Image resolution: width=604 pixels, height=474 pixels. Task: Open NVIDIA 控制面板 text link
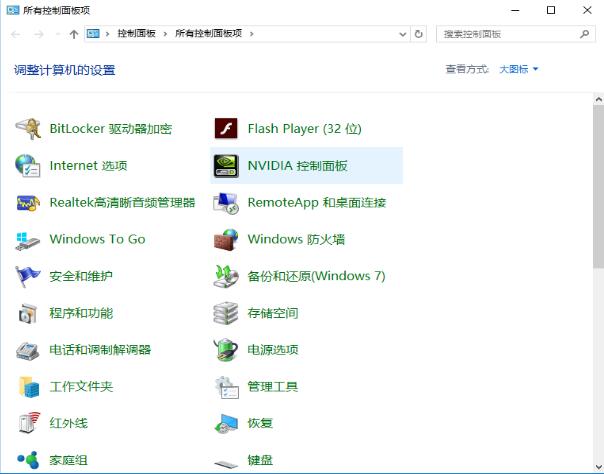coord(297,166)
